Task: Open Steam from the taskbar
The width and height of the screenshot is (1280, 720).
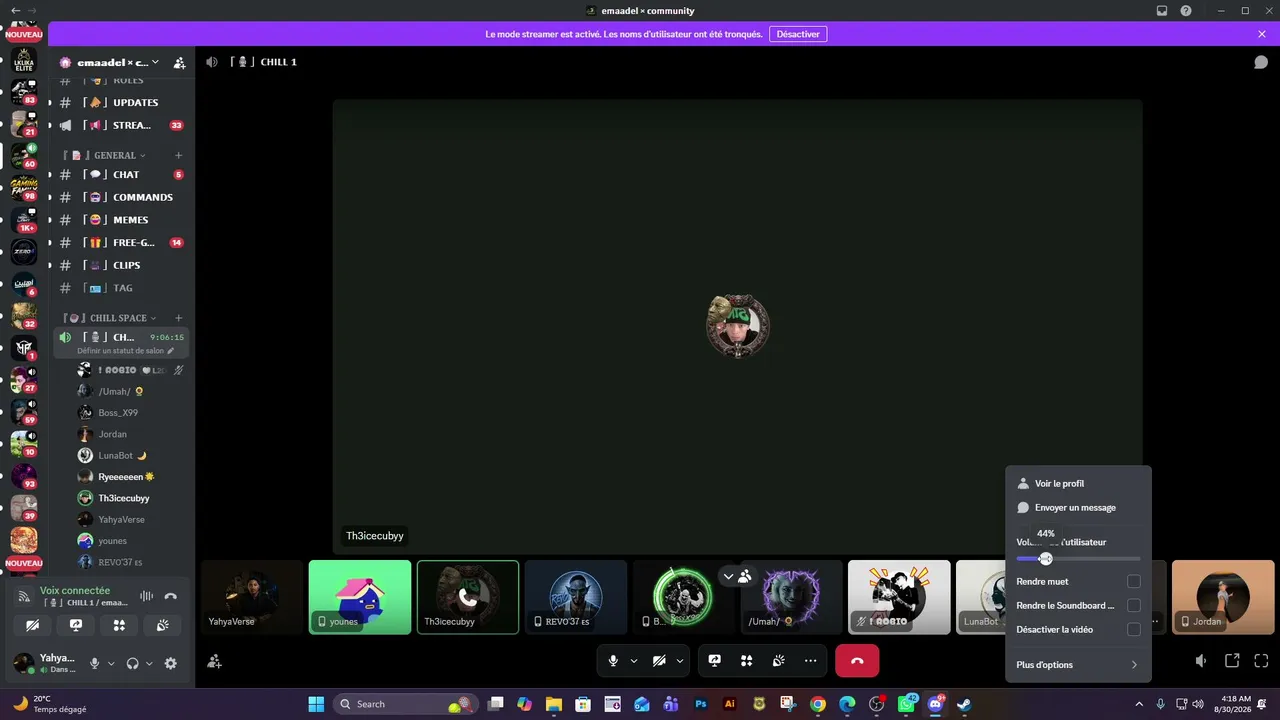Action: (x=964, y=704)
